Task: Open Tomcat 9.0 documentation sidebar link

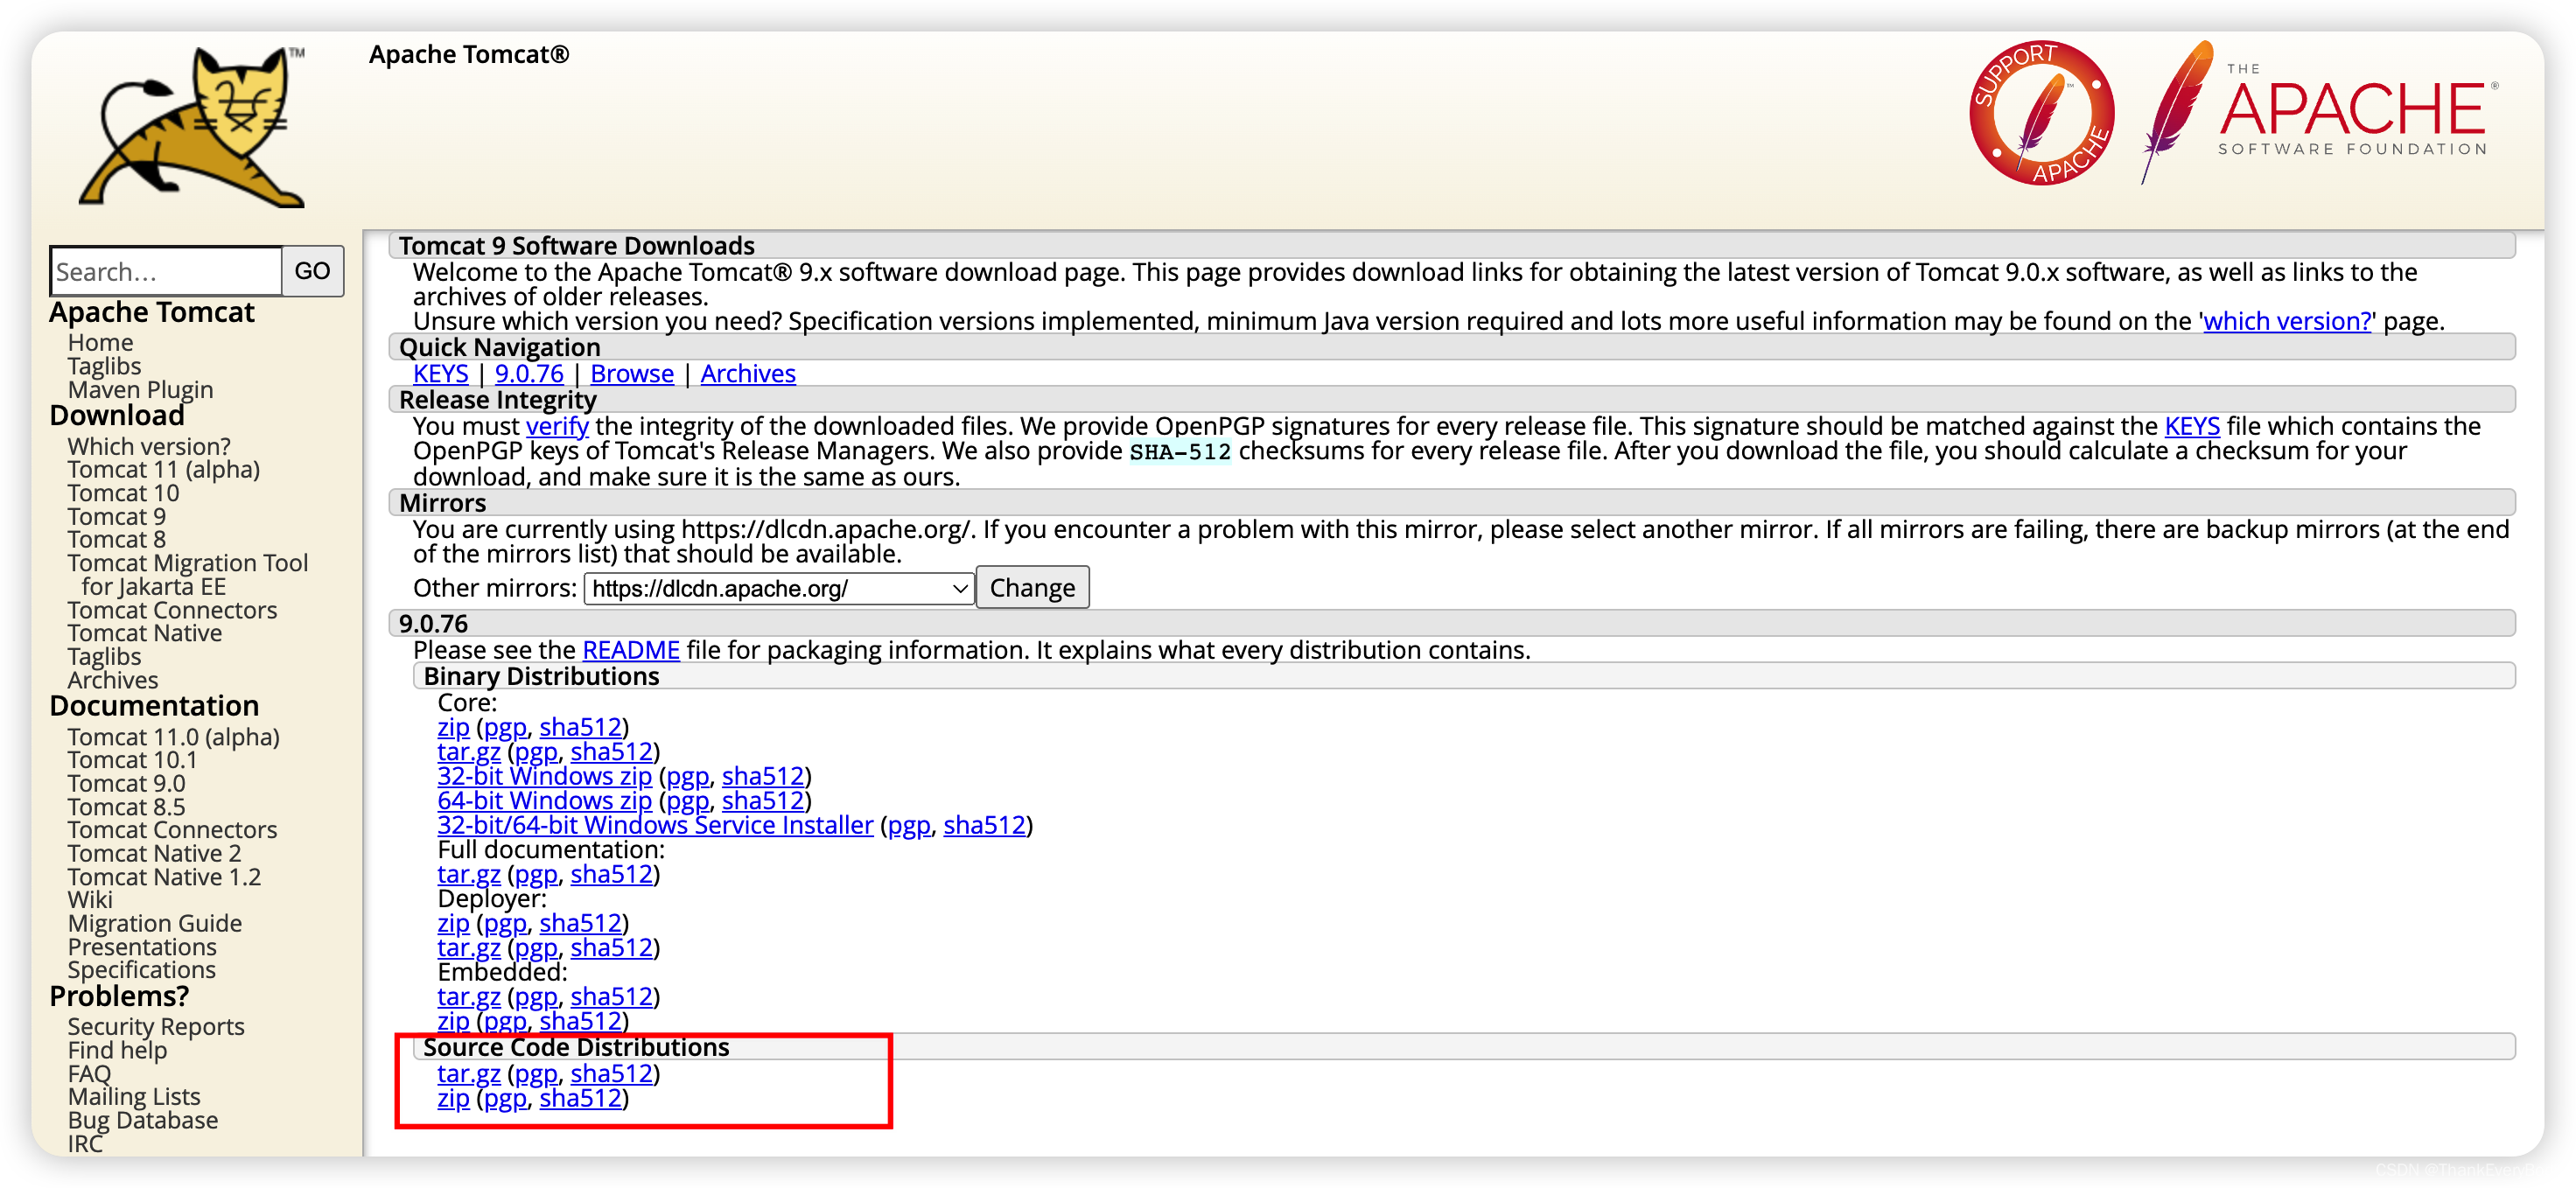Action: [x=126, y=784]
